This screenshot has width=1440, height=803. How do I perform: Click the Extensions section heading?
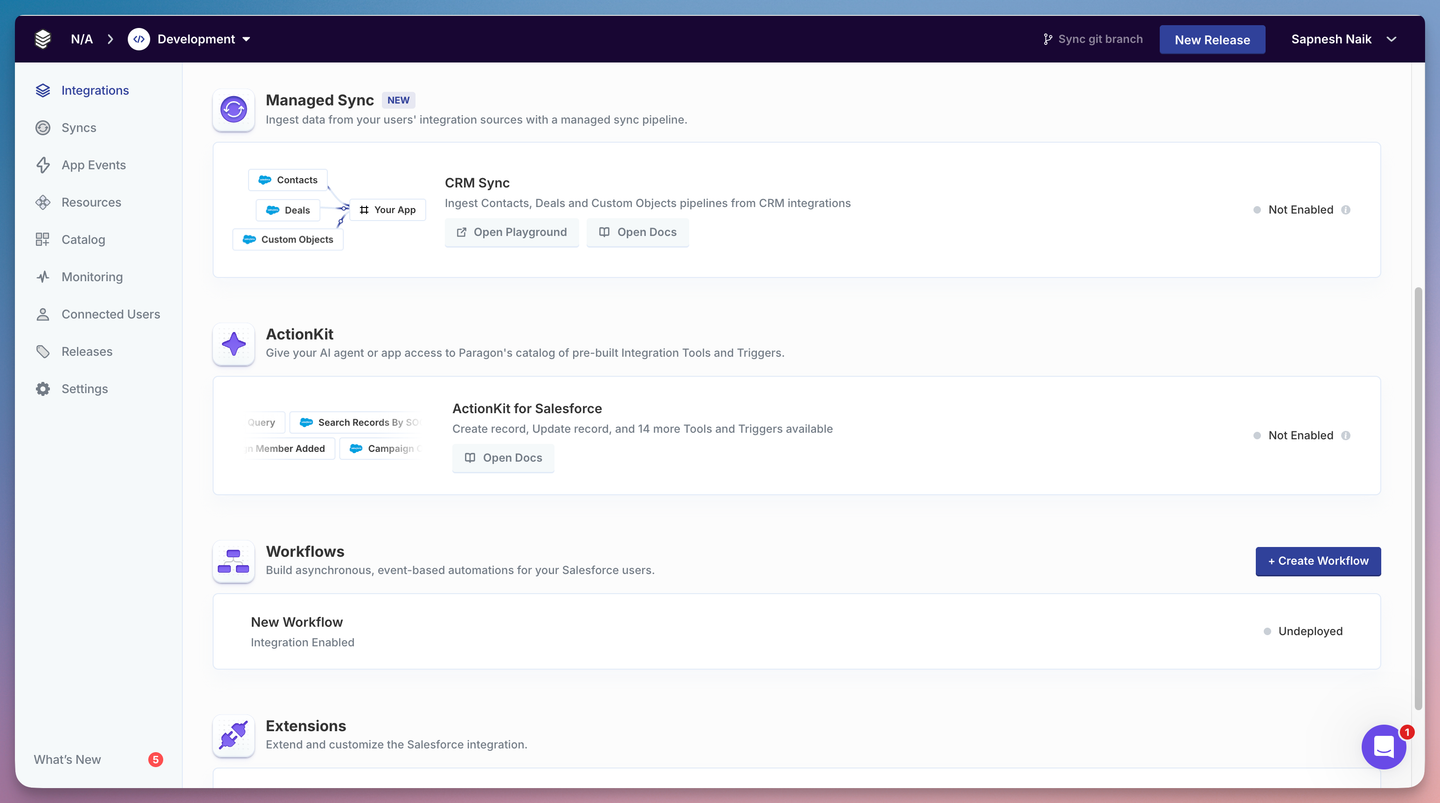click(306, 726)
